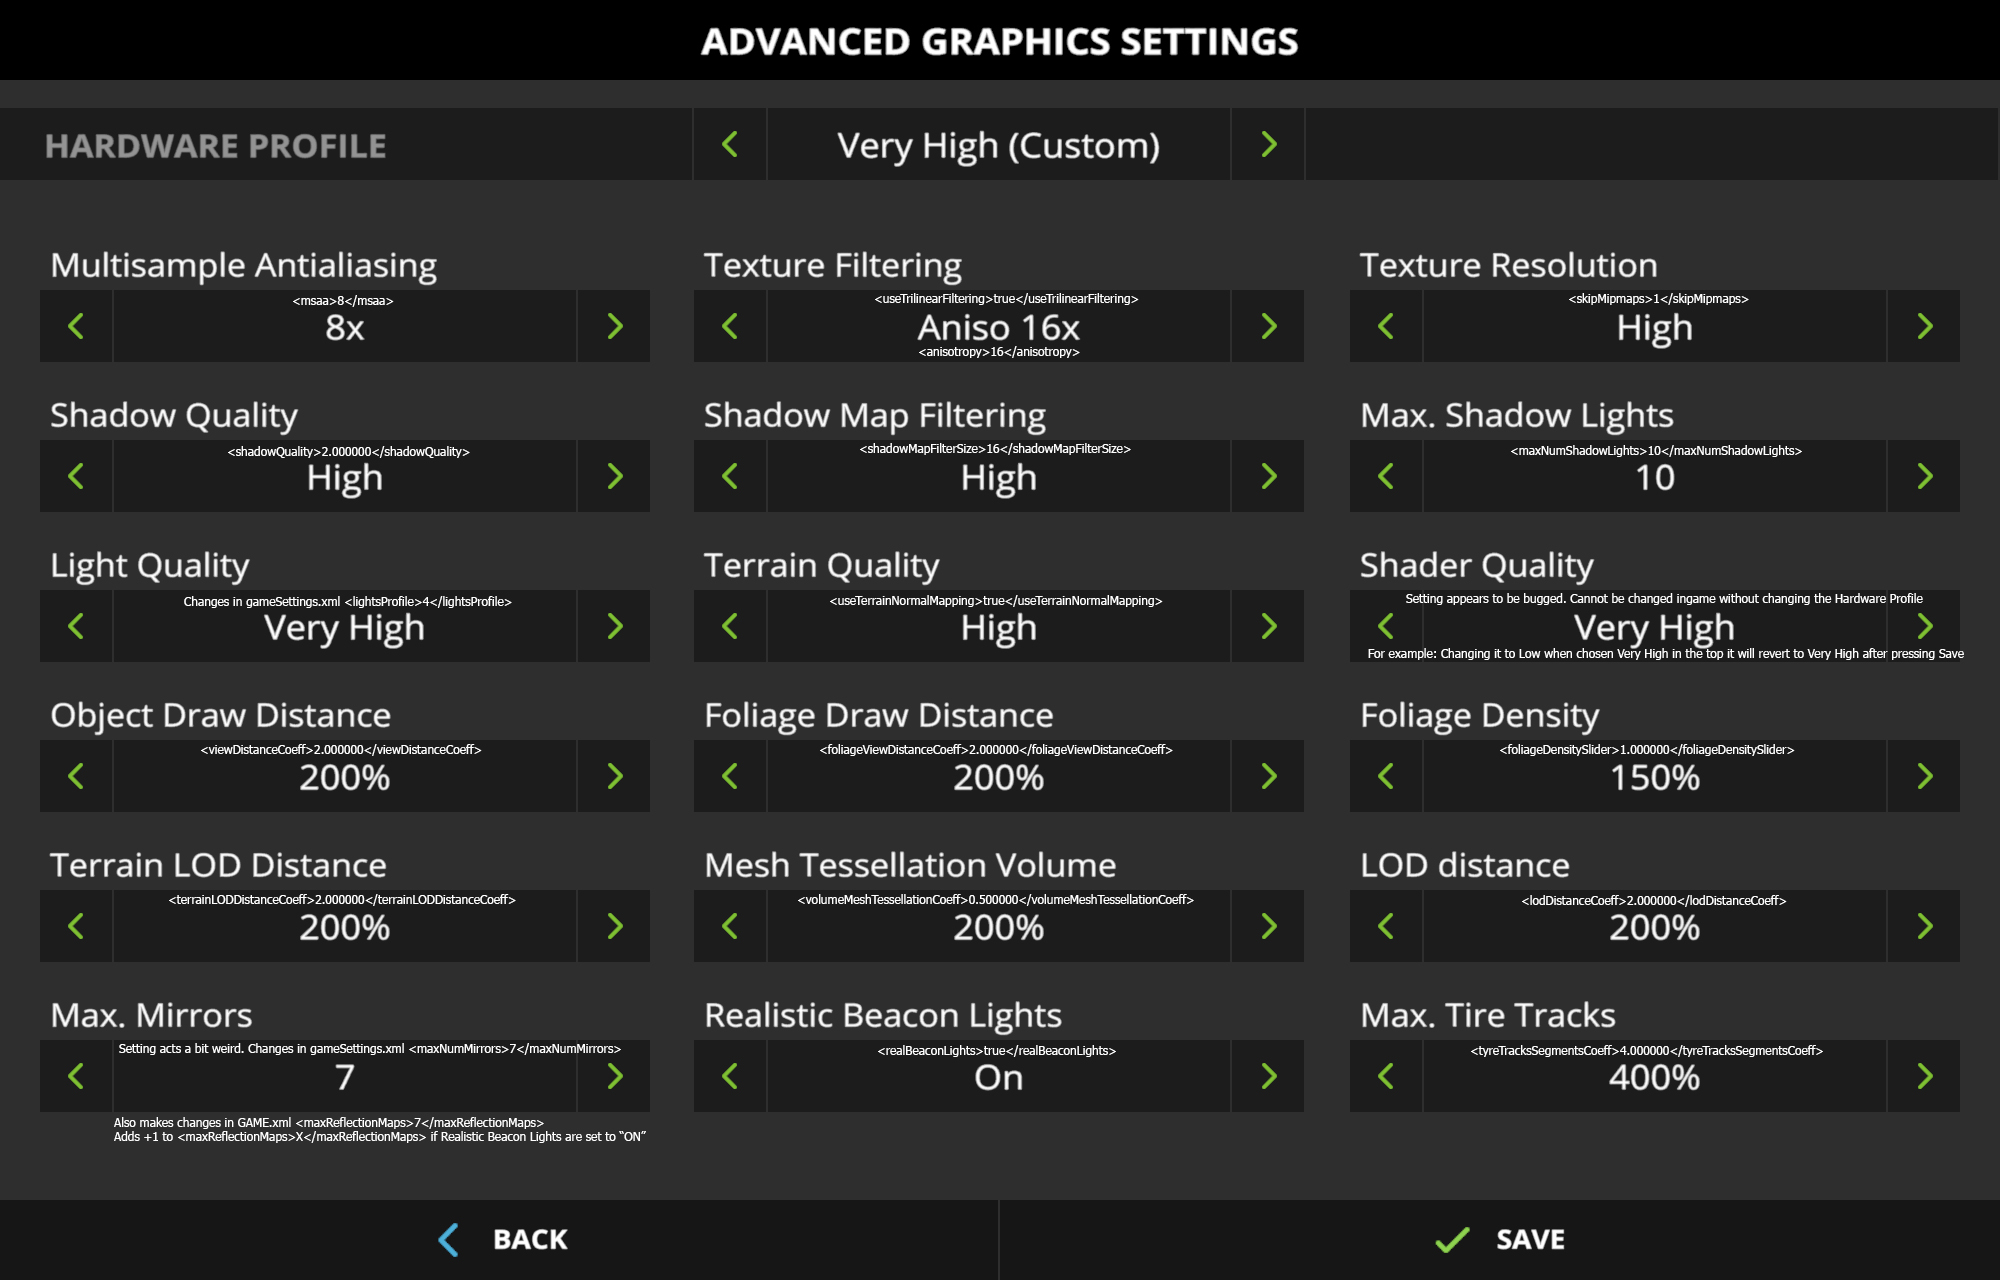The width and height of the screenshot is (2000, 1280).
Task: Increase Object Draw Distance with right arrow
Action: click(614, 776)
